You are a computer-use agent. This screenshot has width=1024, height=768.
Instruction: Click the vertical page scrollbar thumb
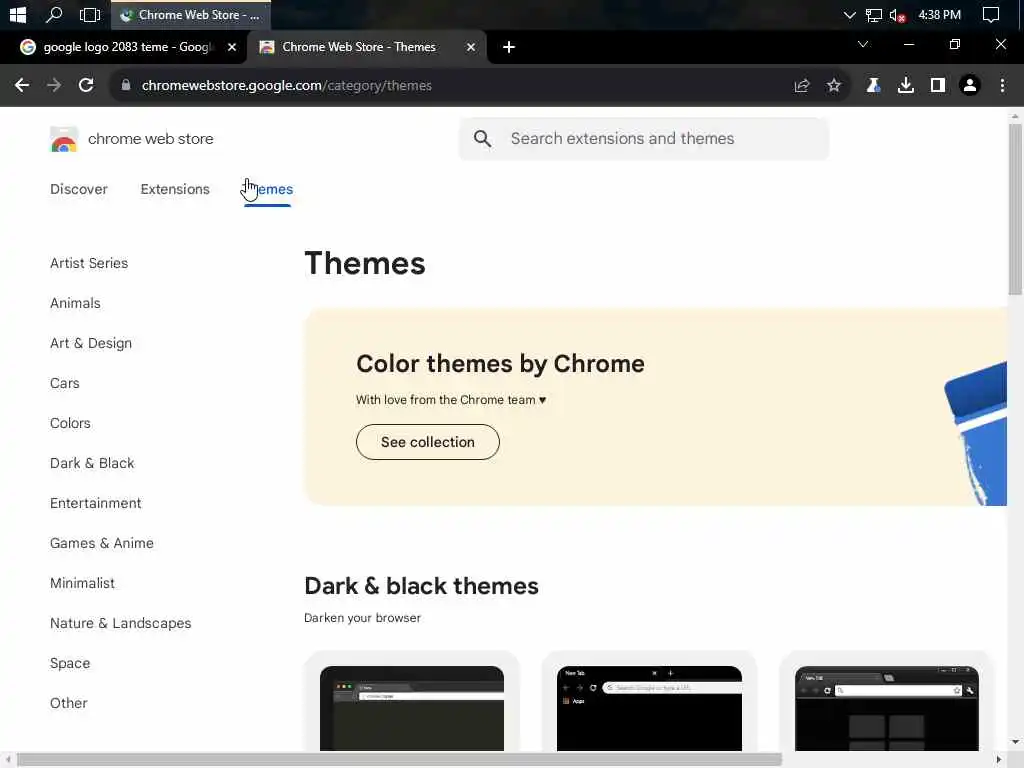point(1014,209)
